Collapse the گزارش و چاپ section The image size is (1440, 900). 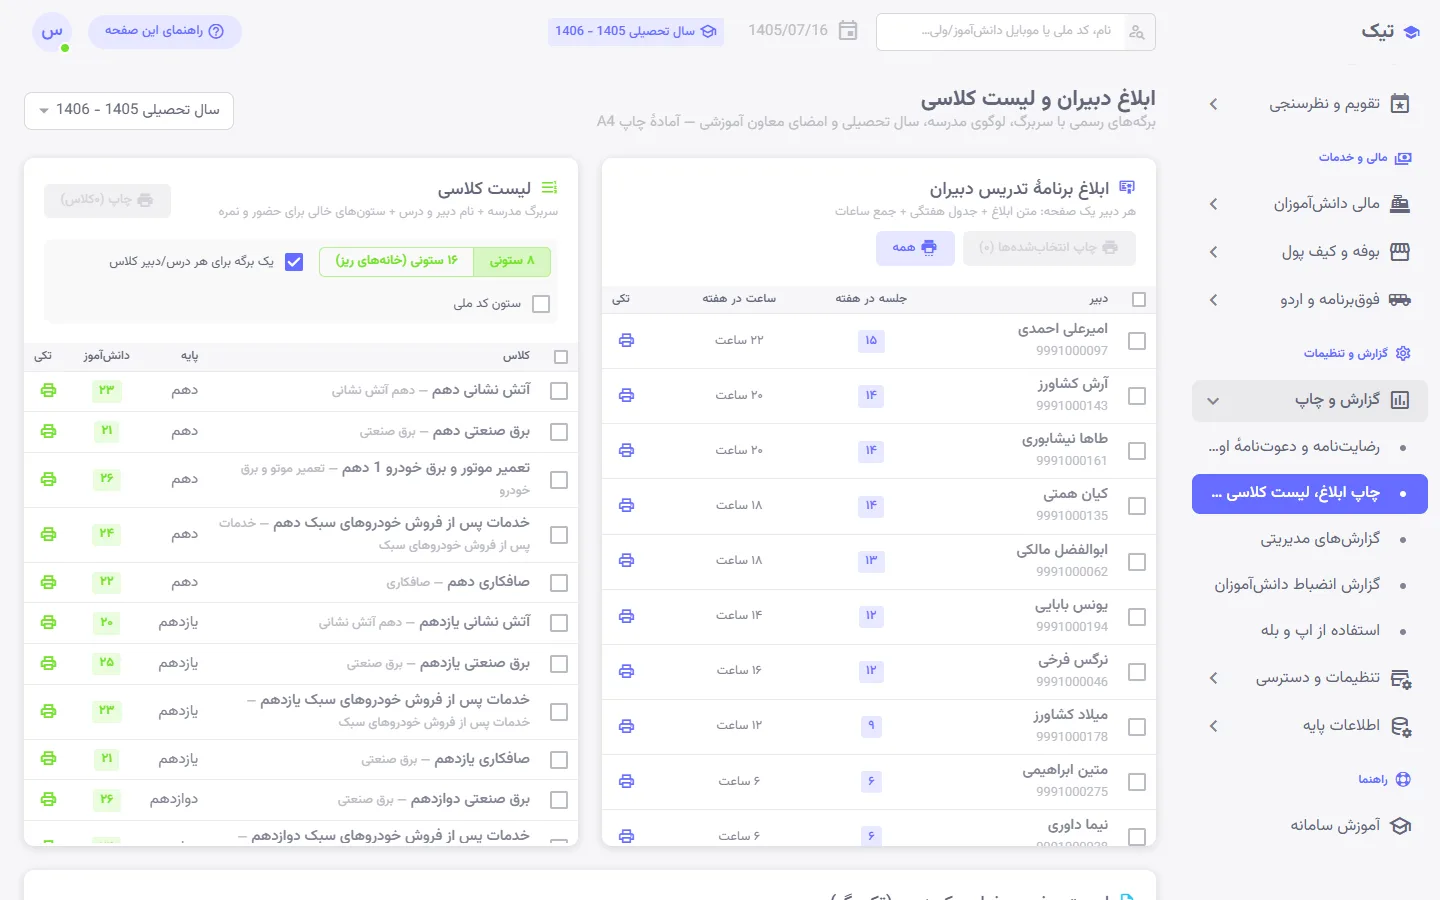[x=1310, y=400]
